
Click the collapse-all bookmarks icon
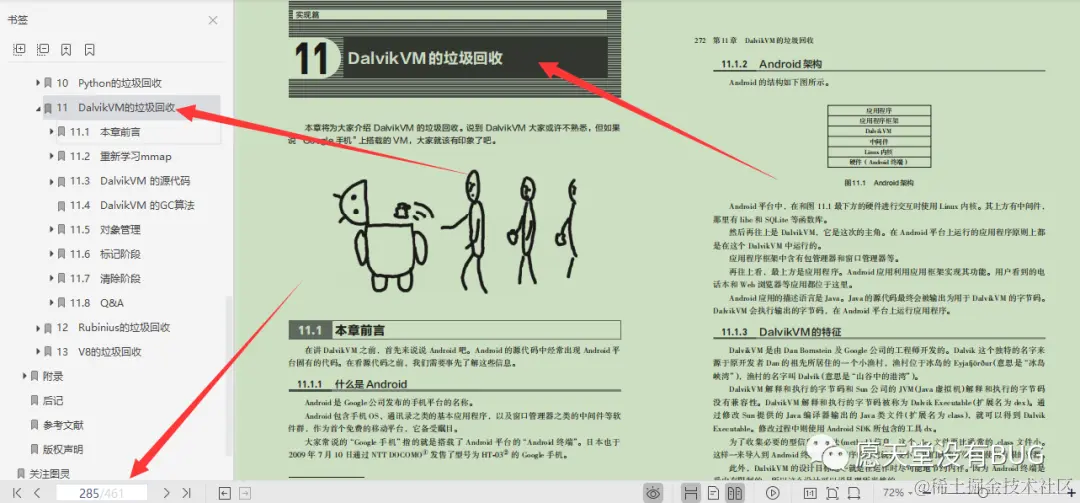click(43, 50)
